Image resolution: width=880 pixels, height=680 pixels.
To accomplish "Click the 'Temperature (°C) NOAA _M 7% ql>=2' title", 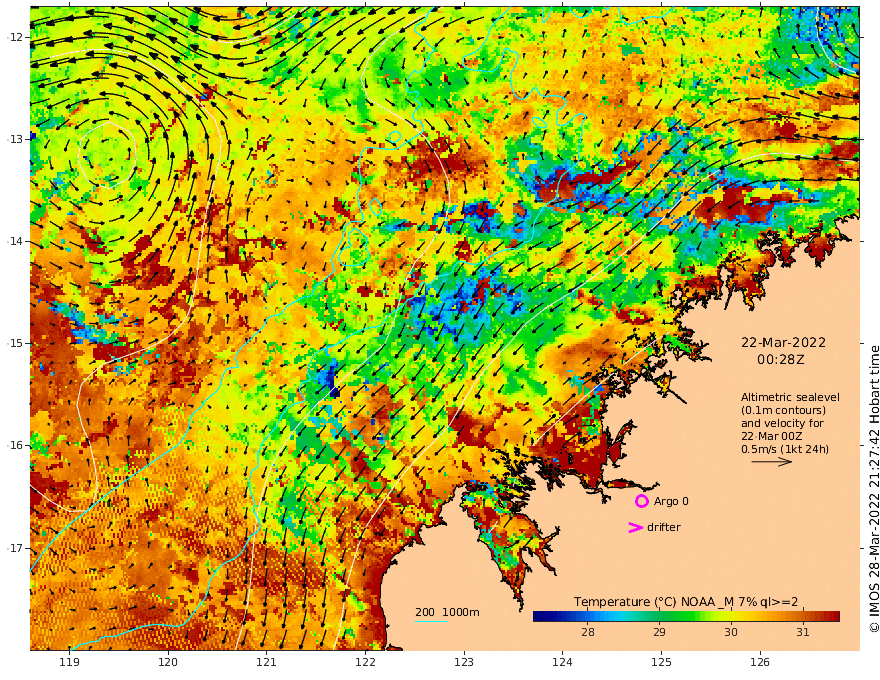I will click(x=686, y=601).
